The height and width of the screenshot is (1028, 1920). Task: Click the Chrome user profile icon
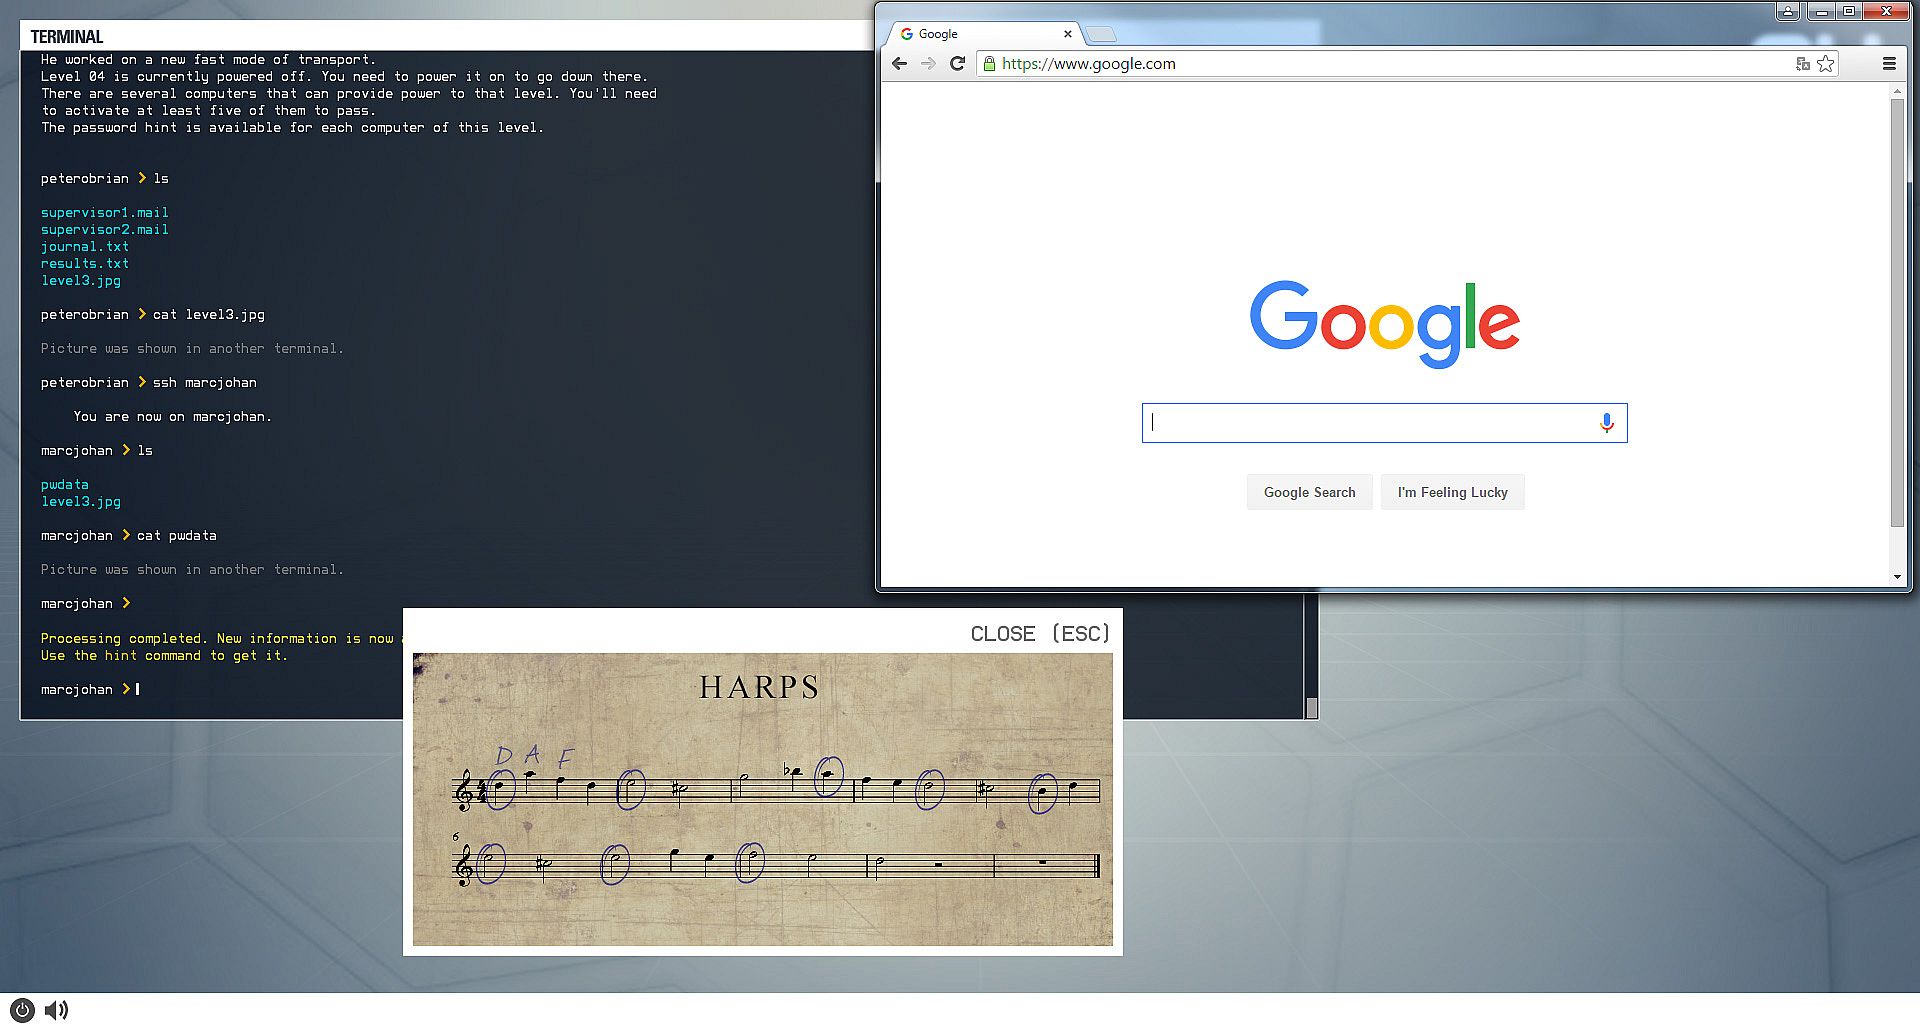pos(1788,11)
